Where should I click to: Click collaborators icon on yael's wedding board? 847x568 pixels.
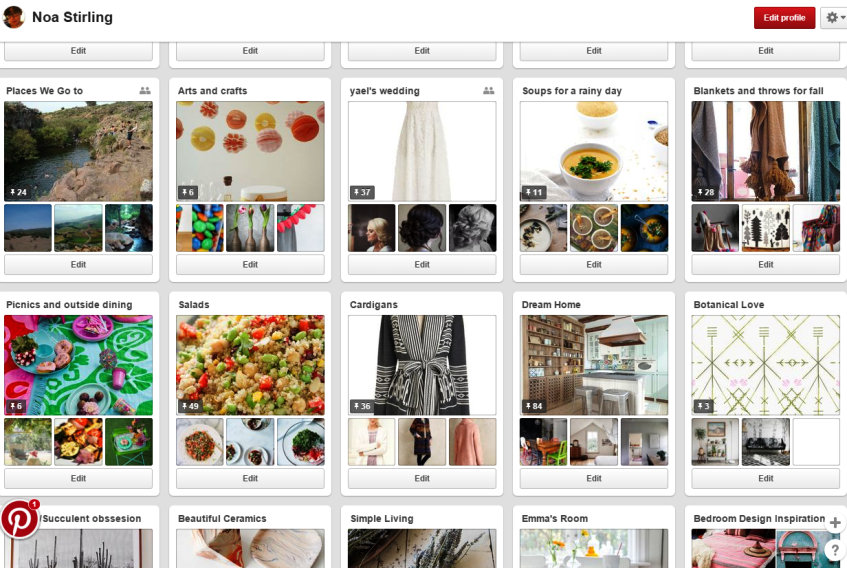coord(488,91)
